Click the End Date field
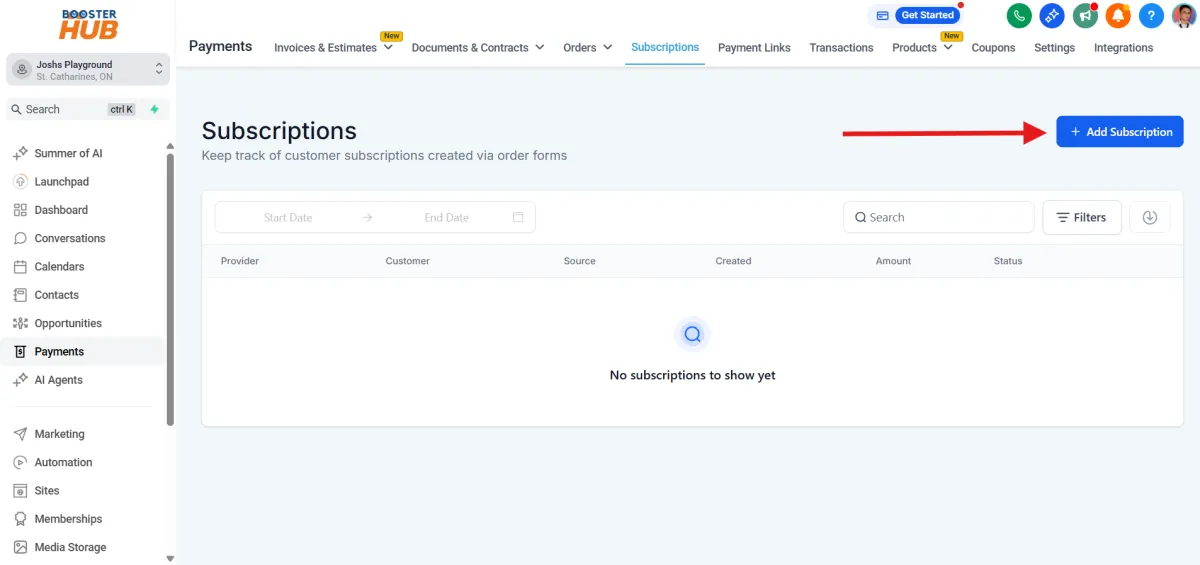Viewport: 1200px width, 565px height. click(x=446, y=217)
